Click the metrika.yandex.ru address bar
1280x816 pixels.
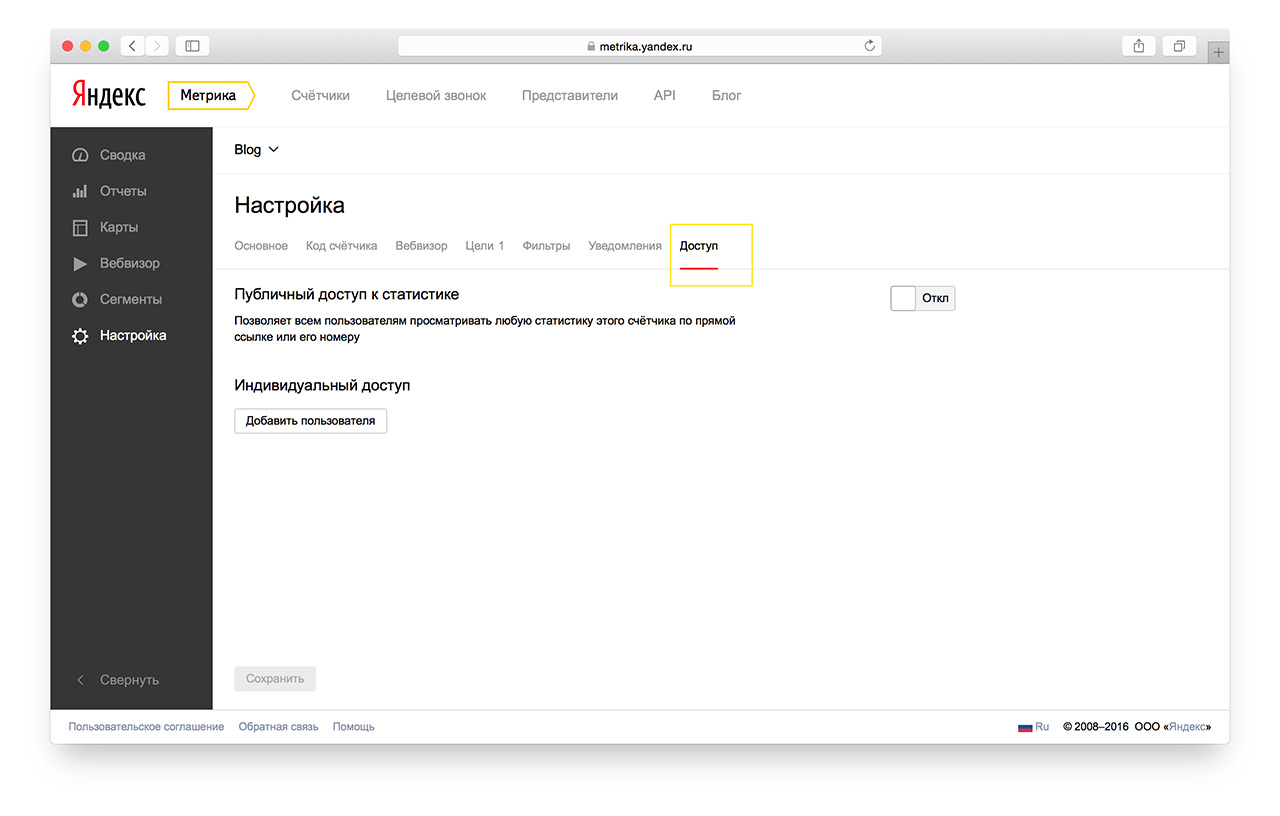tap(640, 46)
